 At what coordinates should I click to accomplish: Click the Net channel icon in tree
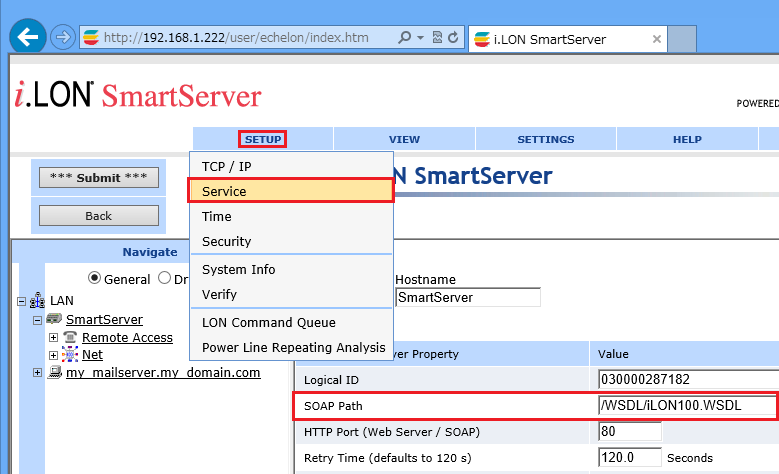[x=70, y=355]
